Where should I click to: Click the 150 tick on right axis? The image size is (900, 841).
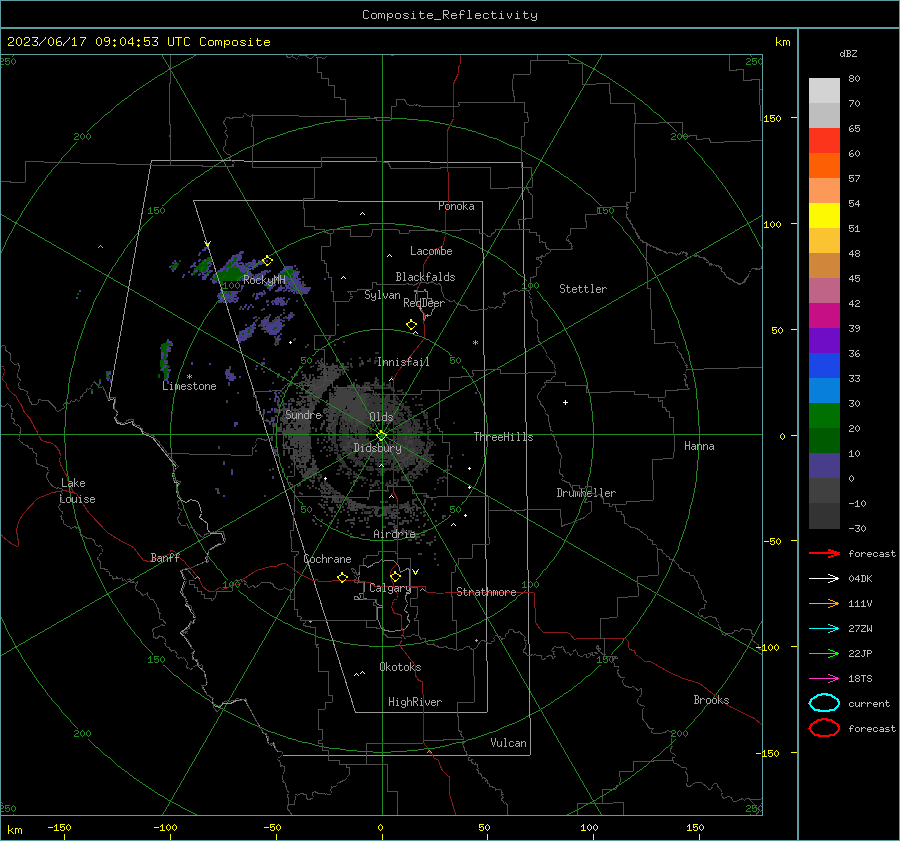tap(773, 118)
